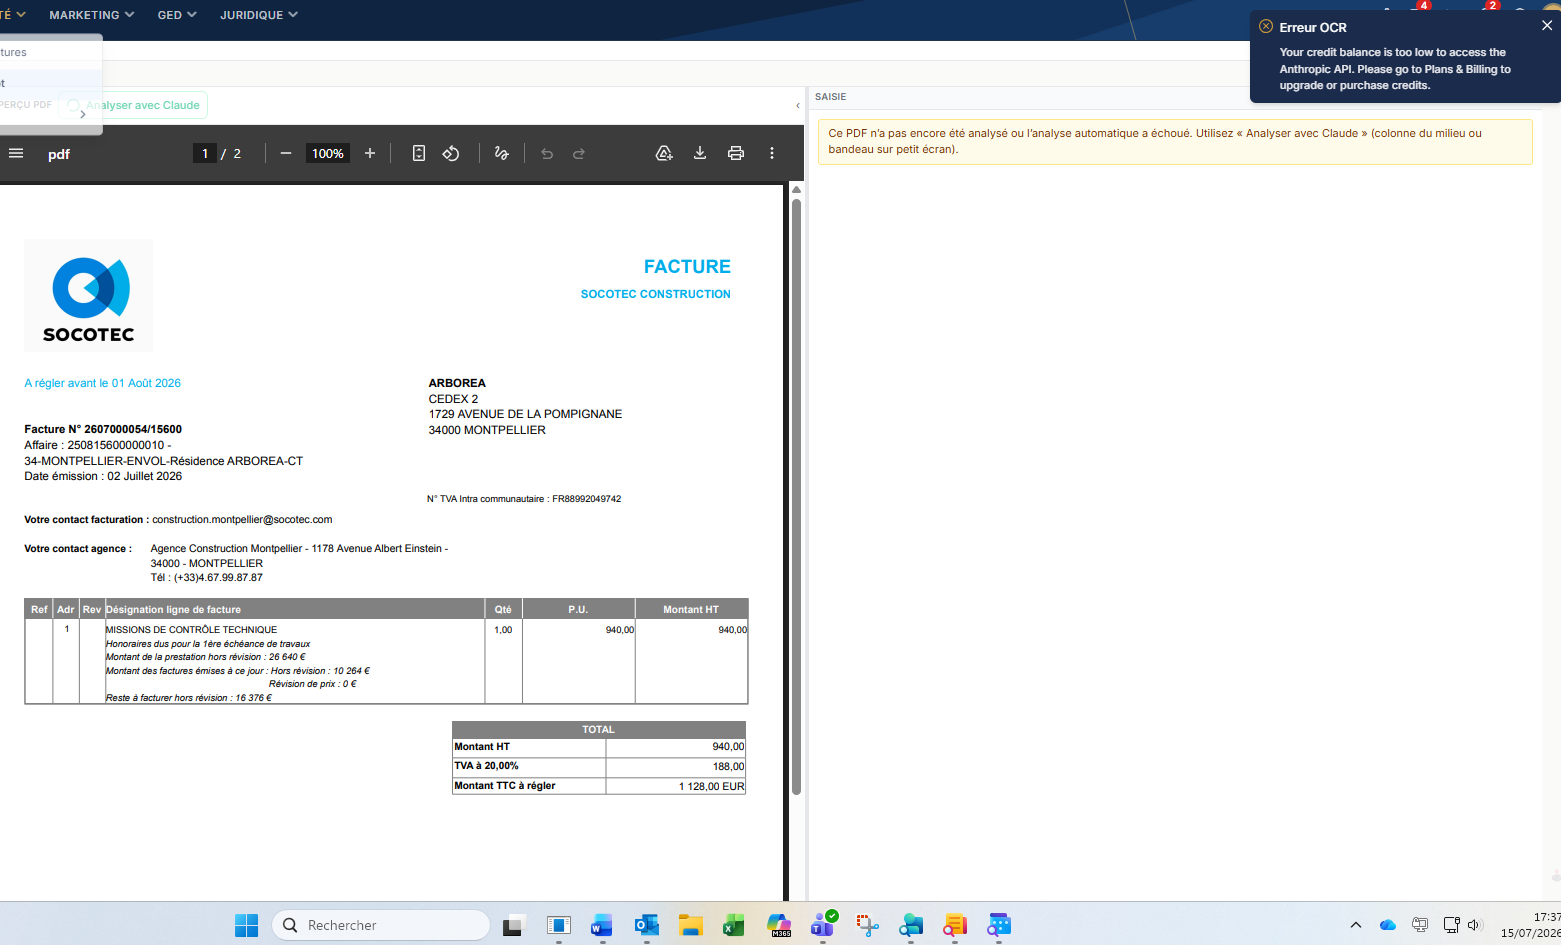The image size is (1561, 945).
Task: Print the PDF invoice
Action: point(736,153)
